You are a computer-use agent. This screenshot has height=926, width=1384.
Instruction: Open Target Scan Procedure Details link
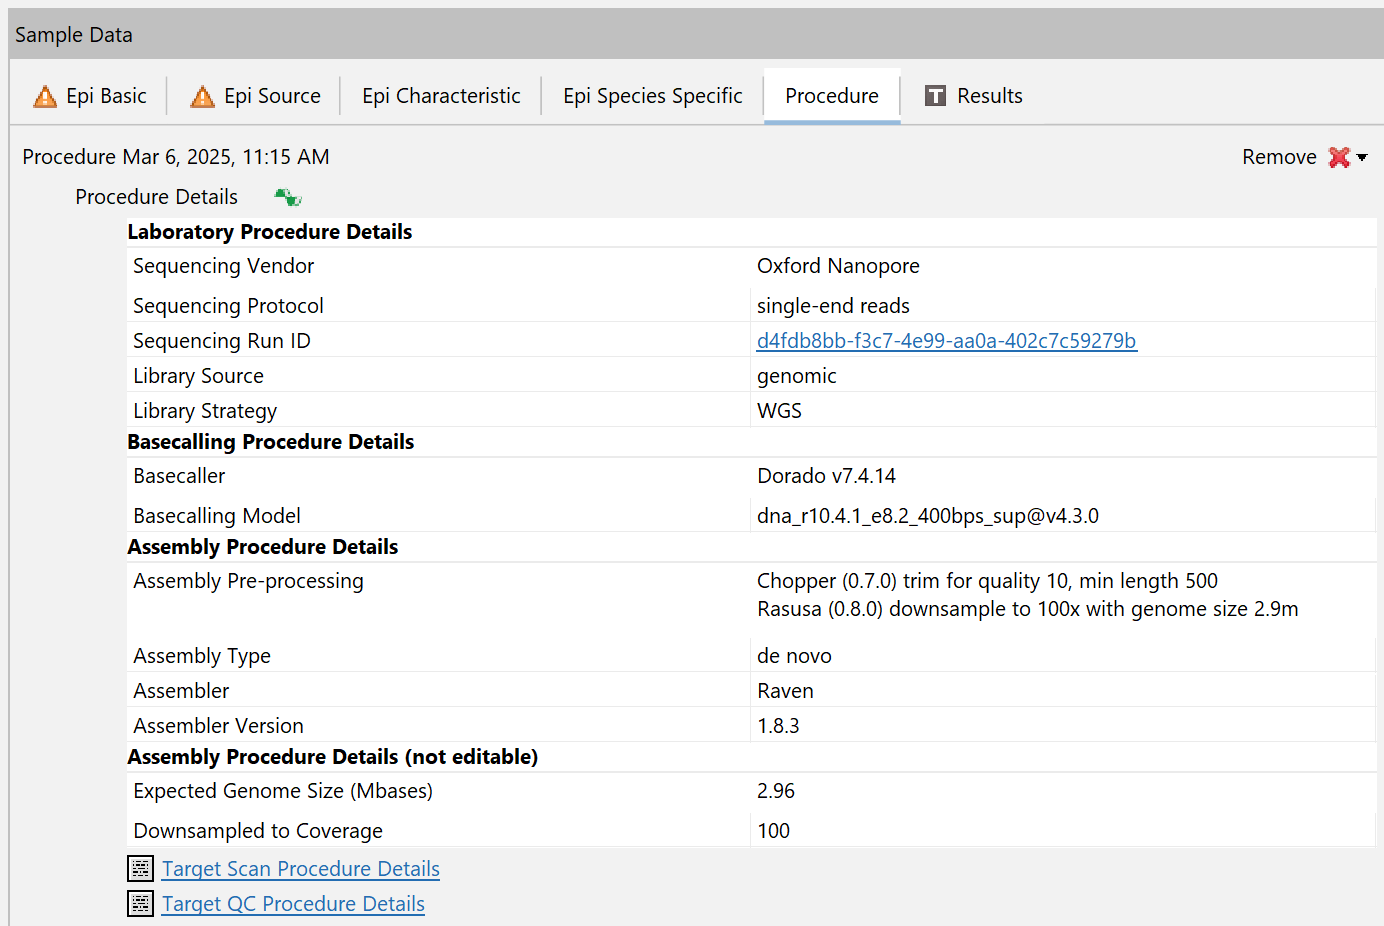301,869
